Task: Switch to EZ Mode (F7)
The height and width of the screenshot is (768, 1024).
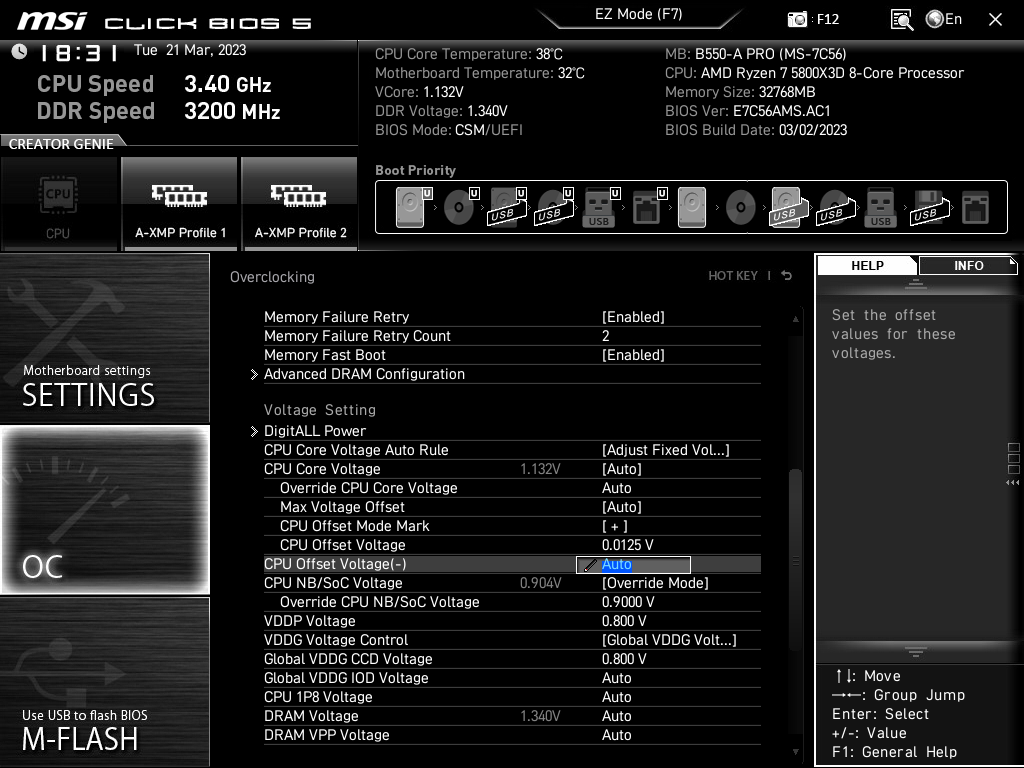Action: click(x=638, y=14)
